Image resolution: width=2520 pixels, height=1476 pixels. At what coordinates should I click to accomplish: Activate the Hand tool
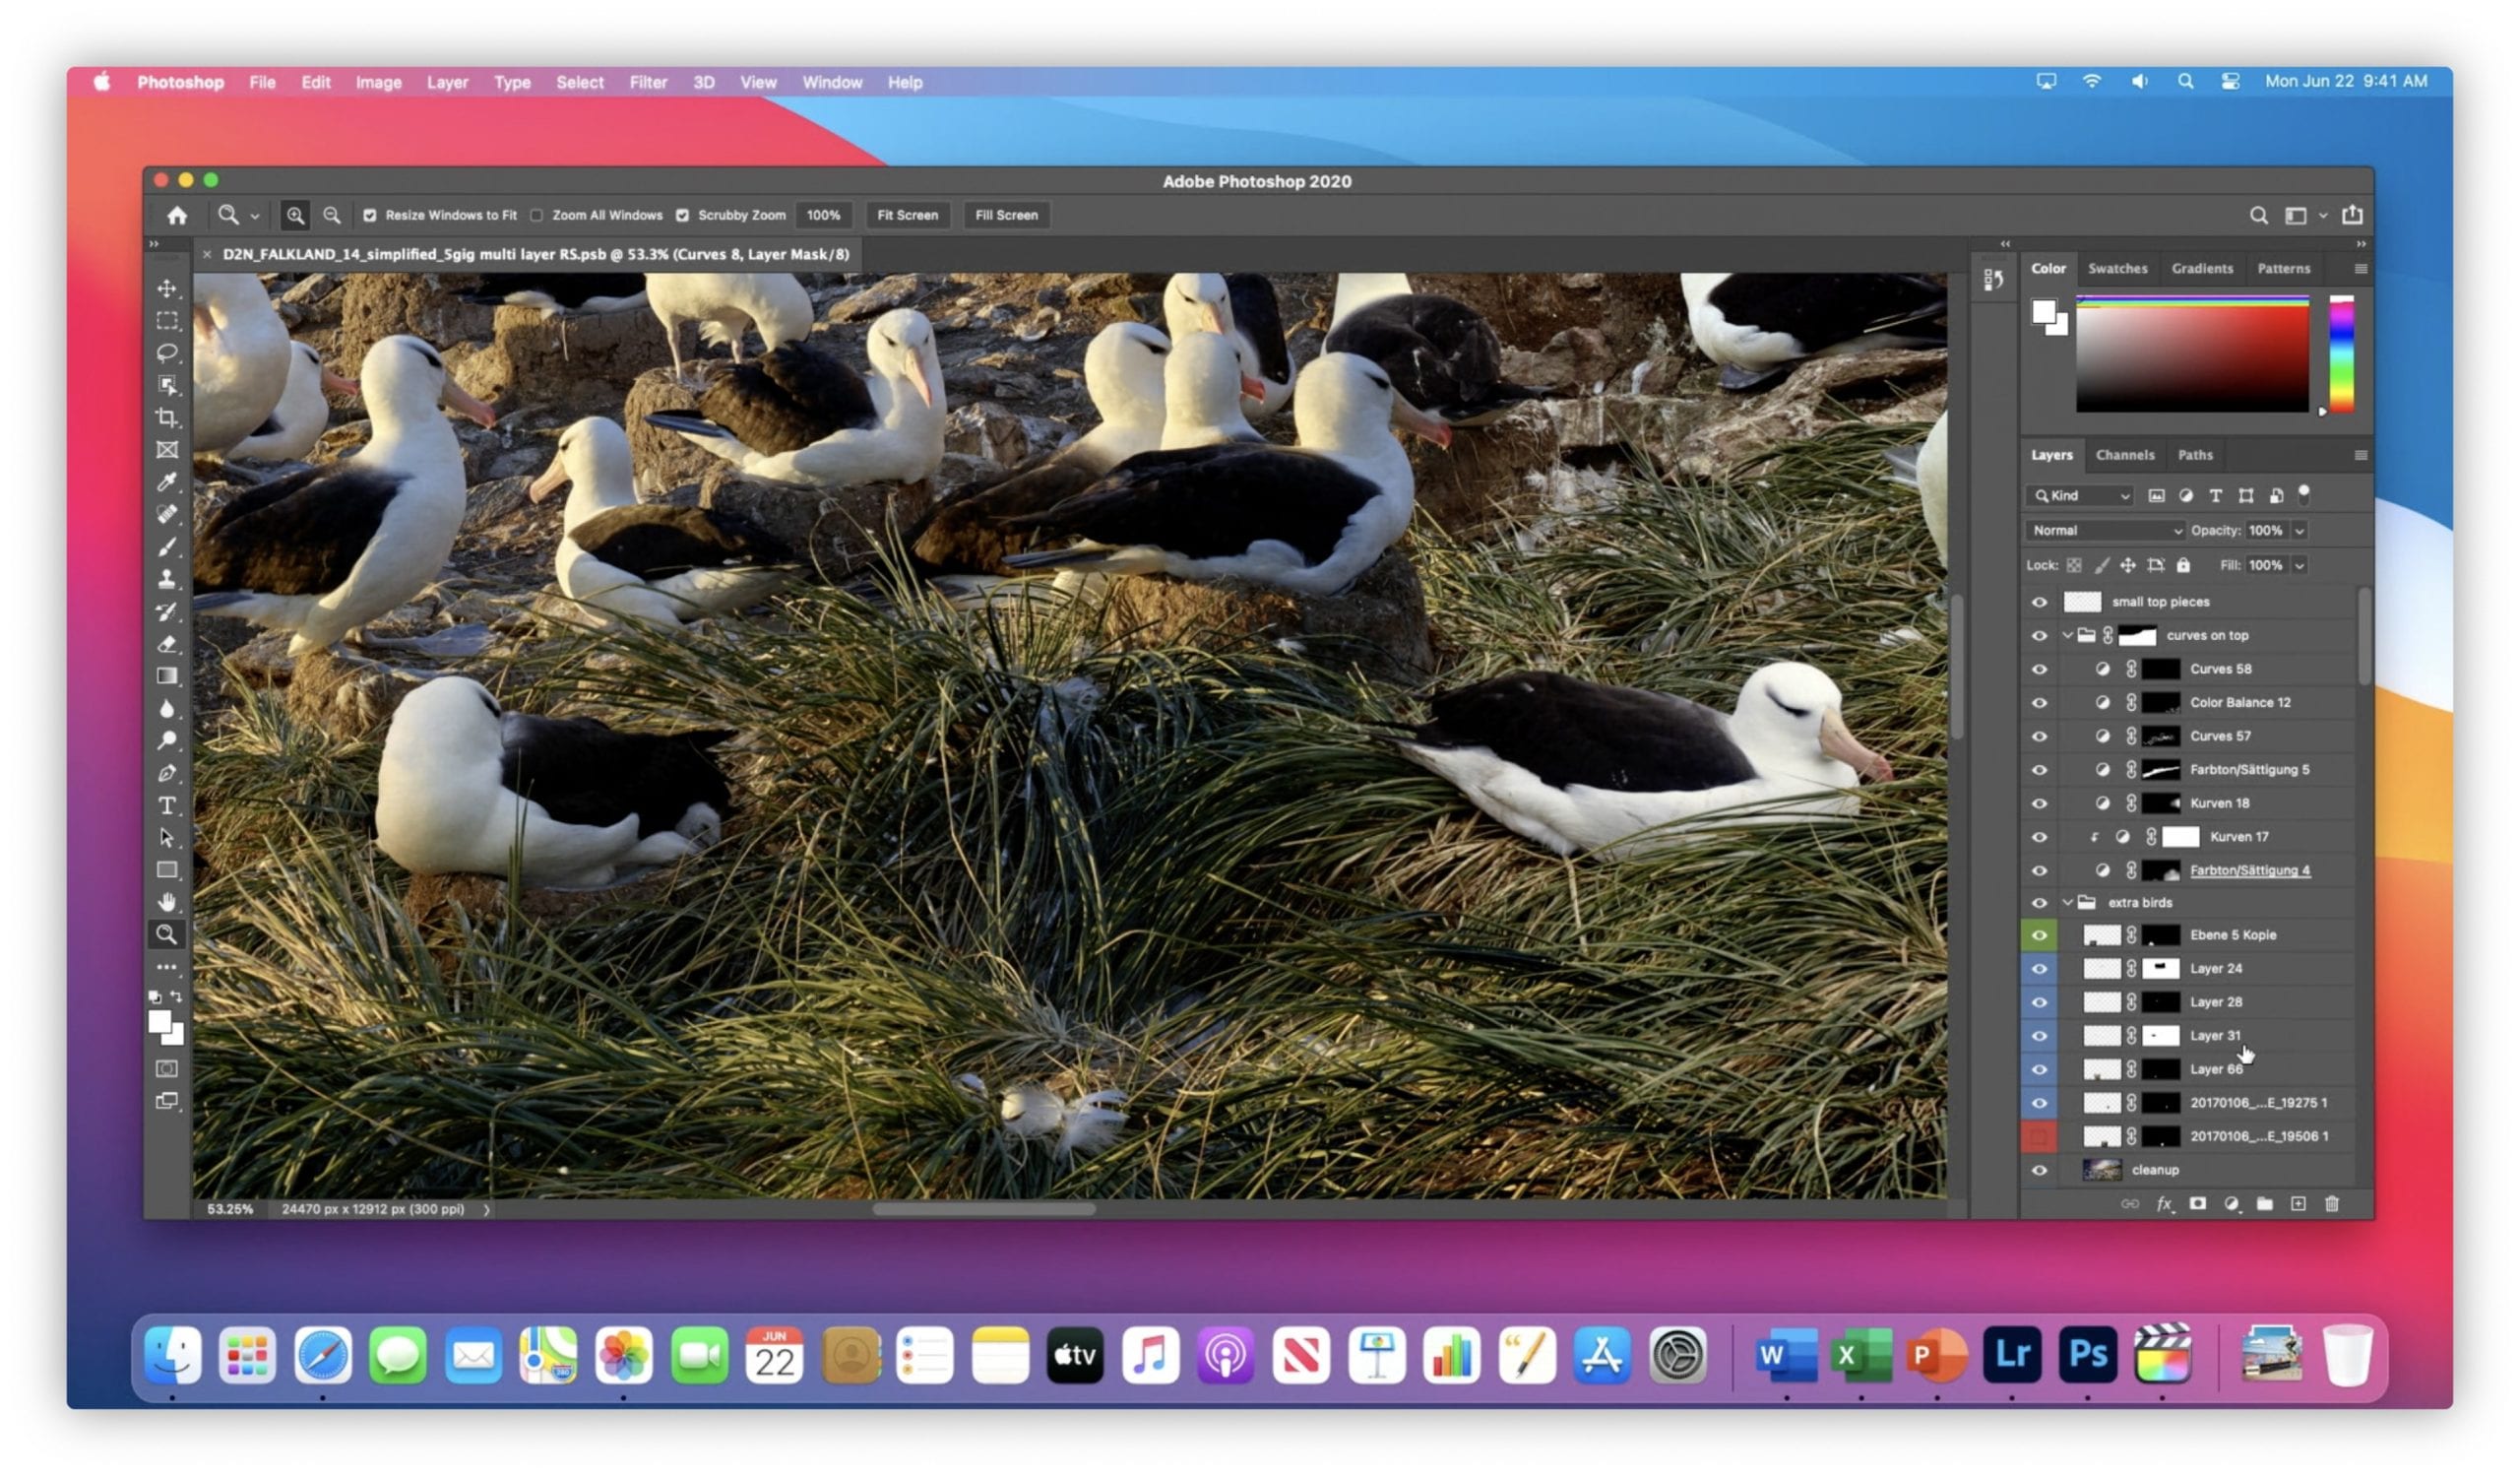167,902
